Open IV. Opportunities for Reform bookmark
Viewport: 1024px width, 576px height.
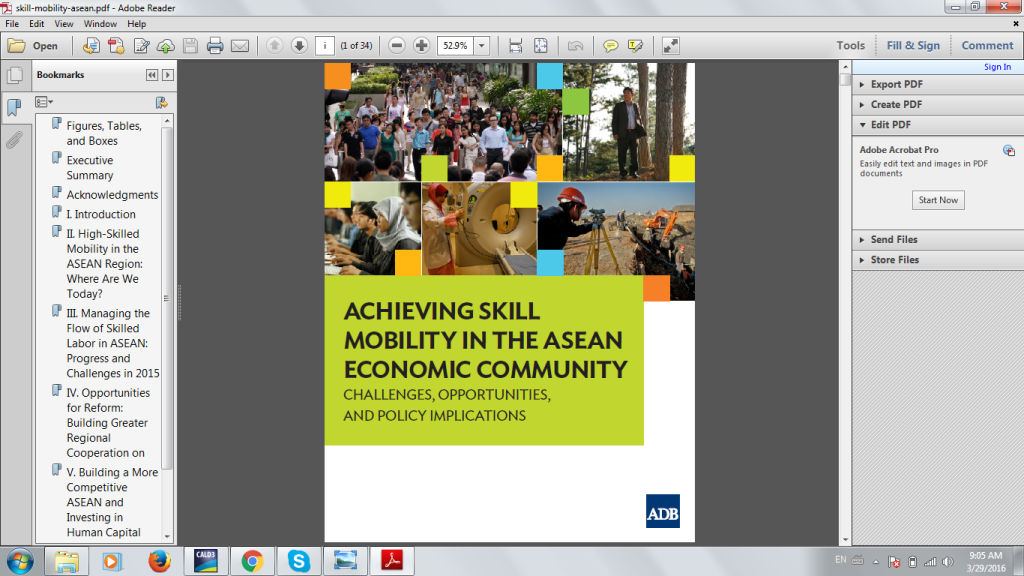coord(108,423)
